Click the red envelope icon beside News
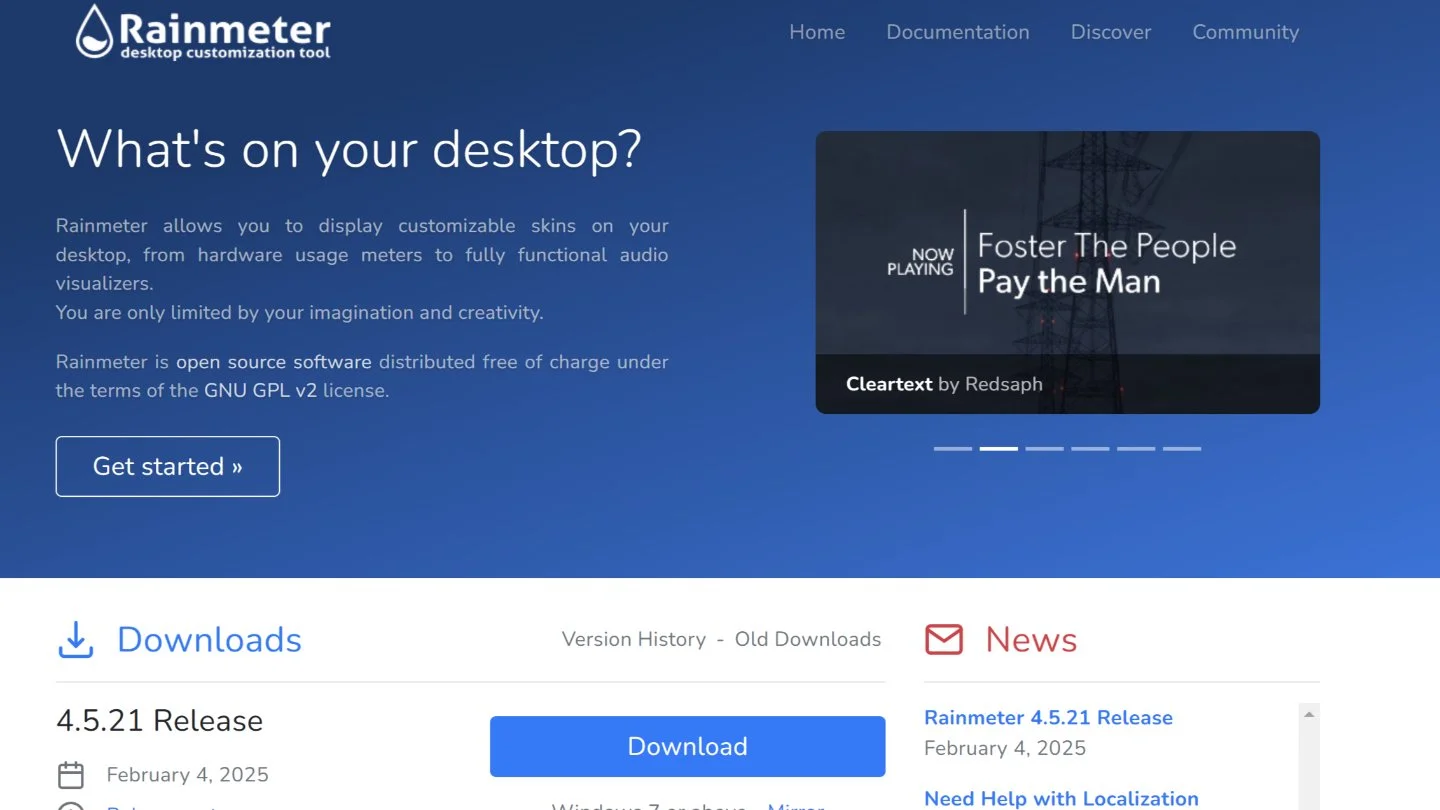 click(944, 640)
